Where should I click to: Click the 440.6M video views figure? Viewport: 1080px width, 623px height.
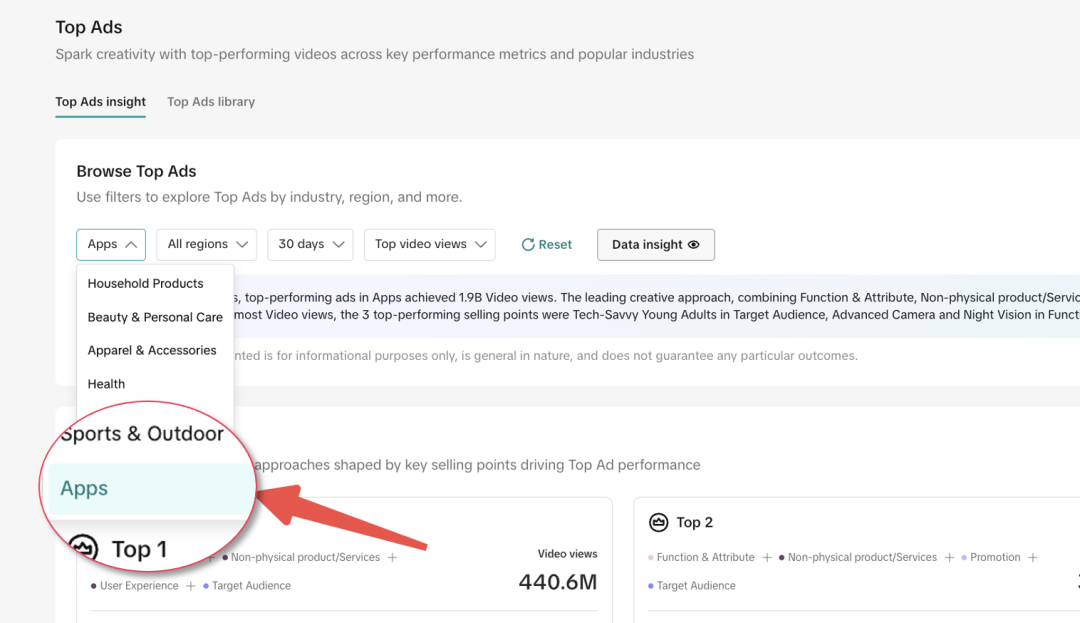557,581
